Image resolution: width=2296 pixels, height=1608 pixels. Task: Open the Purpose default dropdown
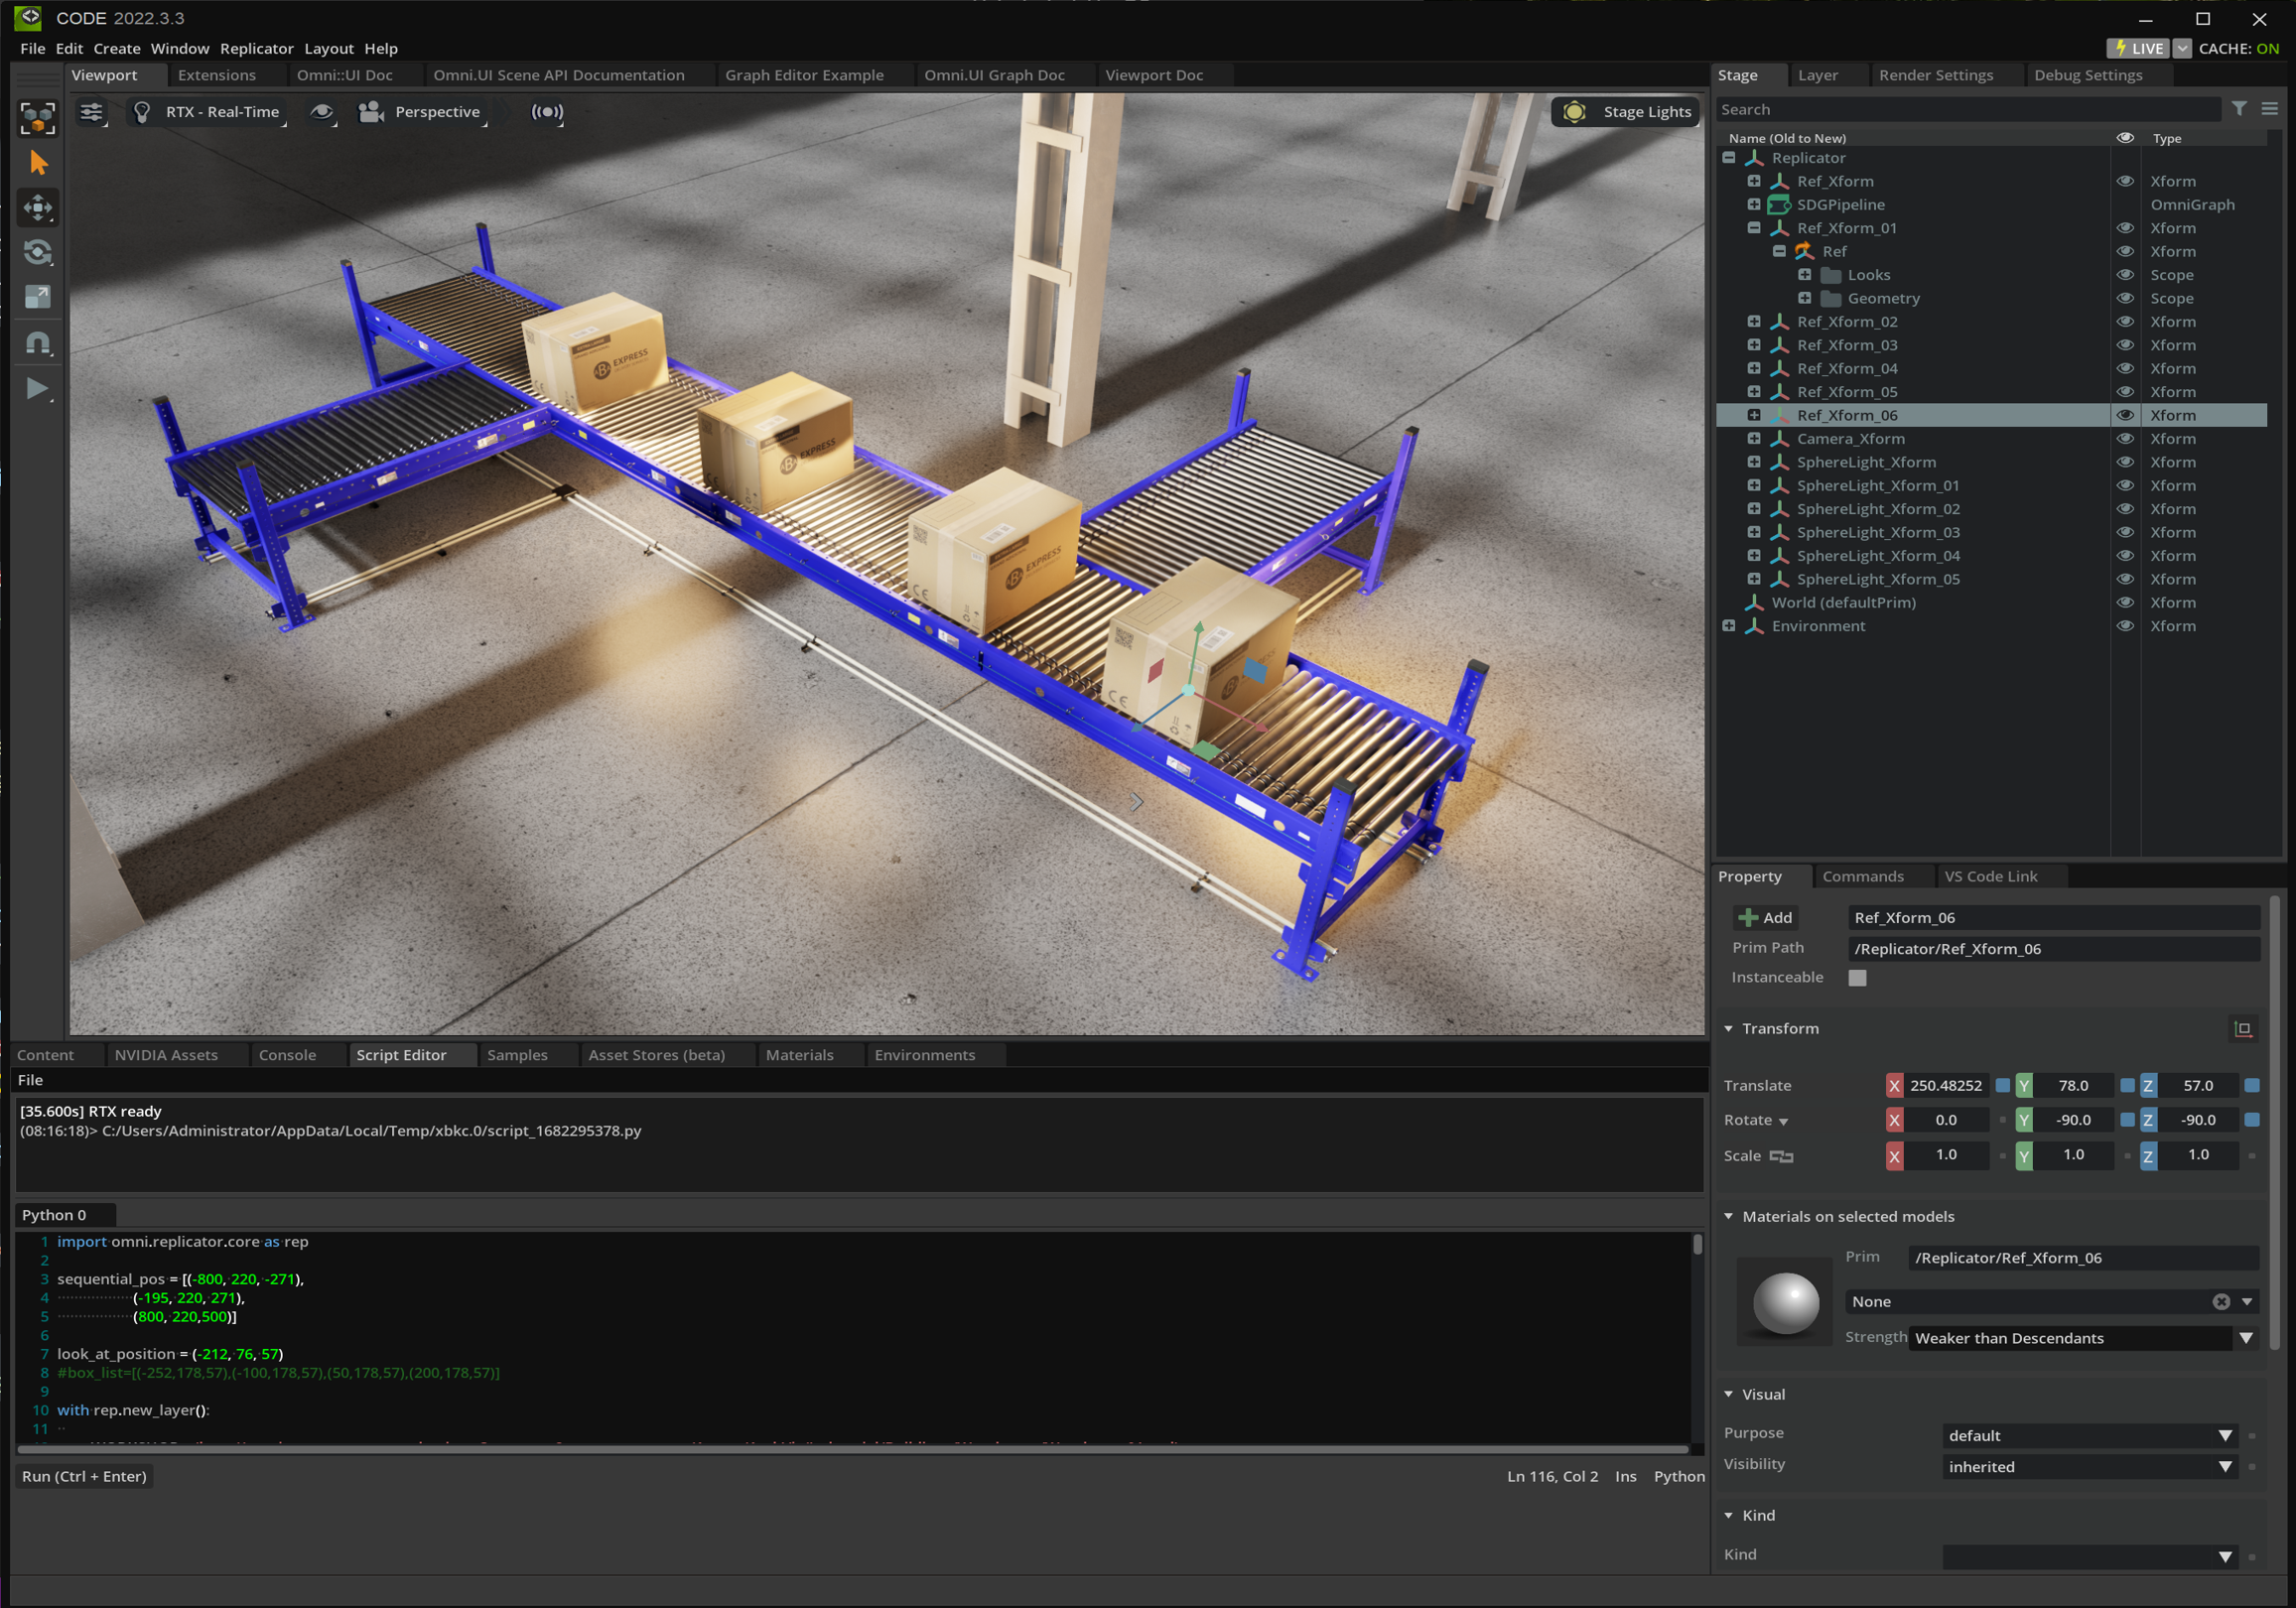point(2088,1435)
